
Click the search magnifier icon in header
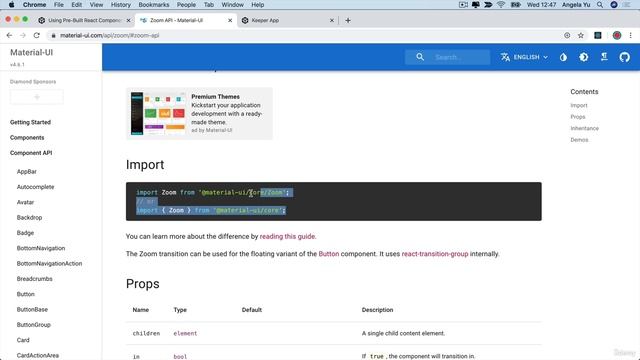[x=420, y=57]
